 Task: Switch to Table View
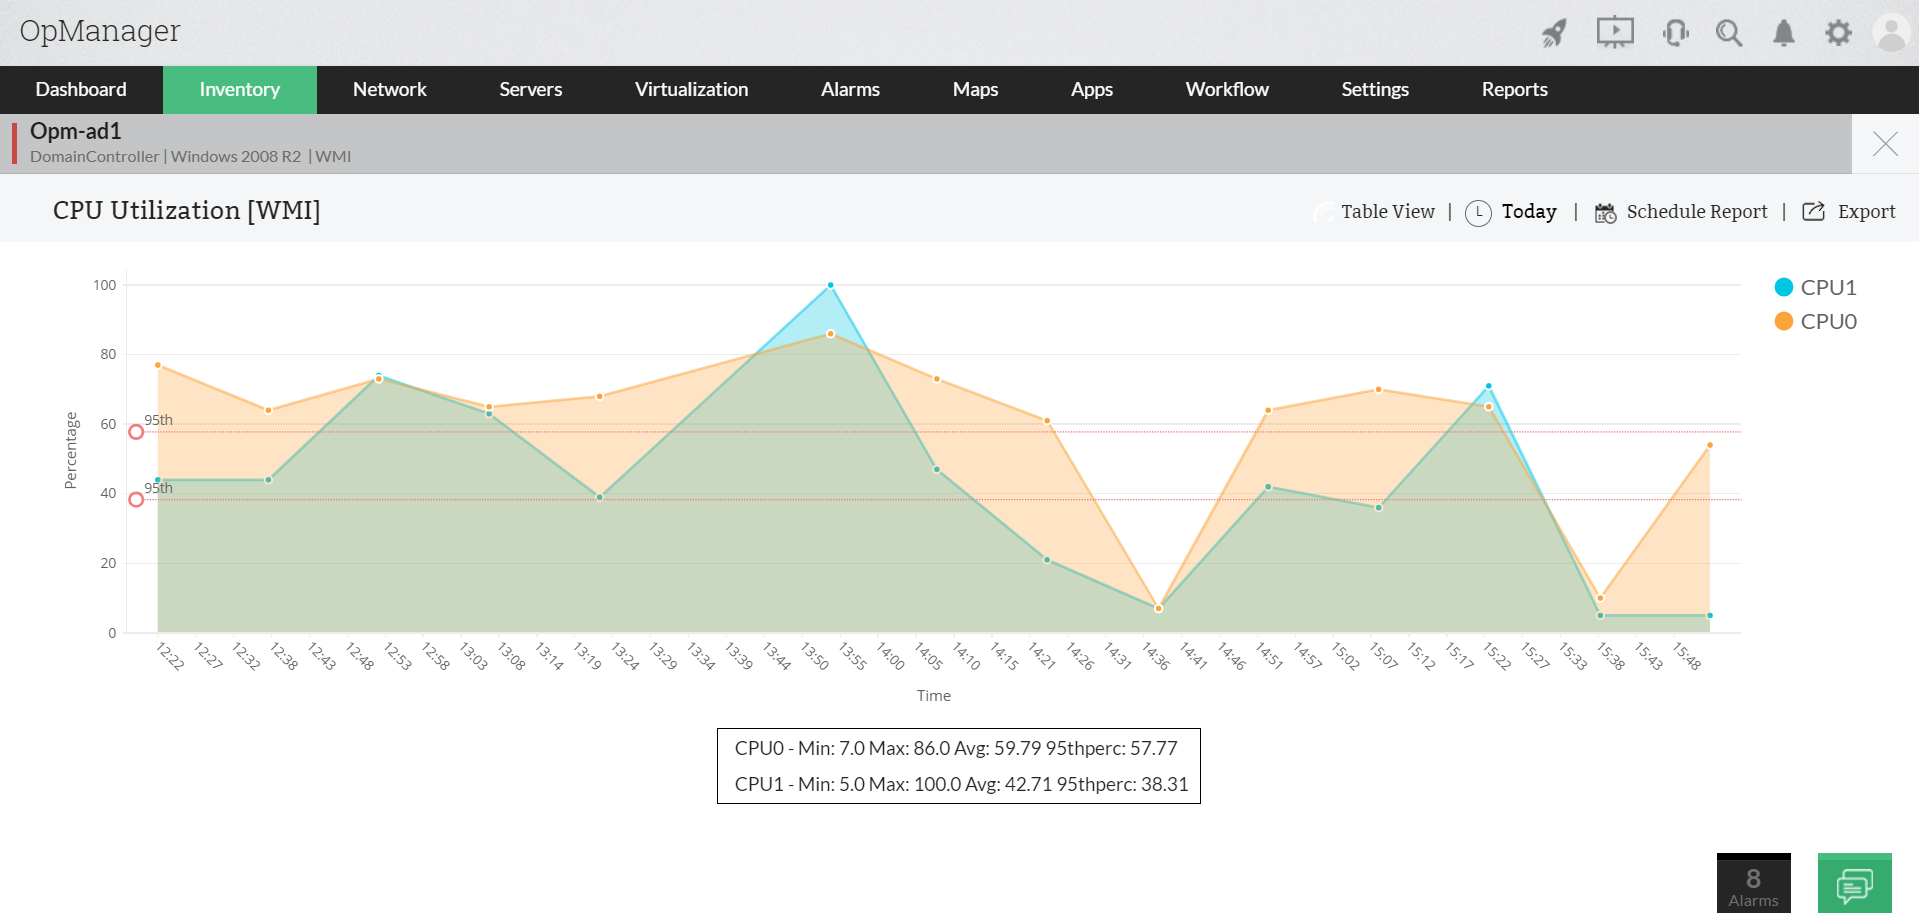1388,212
